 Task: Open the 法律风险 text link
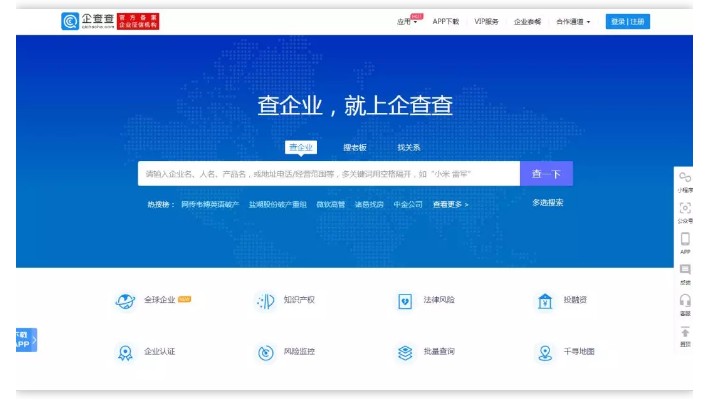click(x=439, y=300)
